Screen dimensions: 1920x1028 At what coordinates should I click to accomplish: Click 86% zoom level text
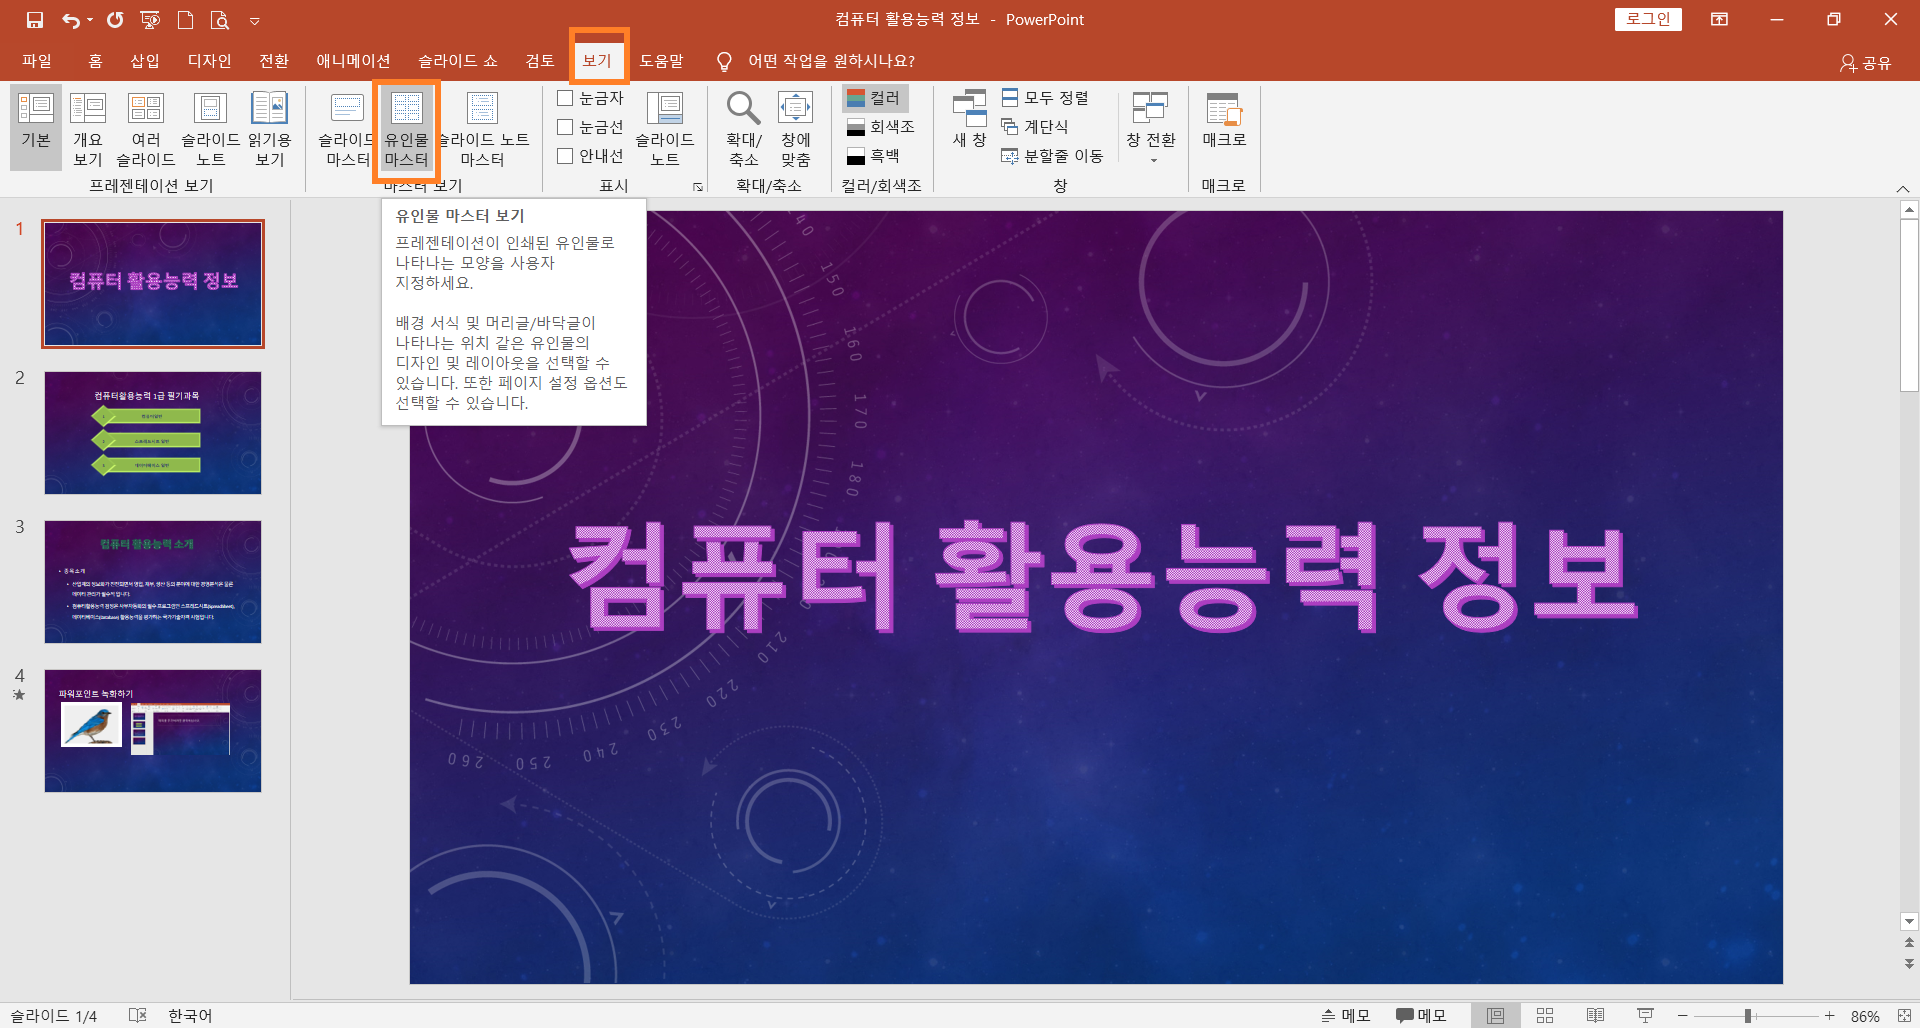[1865, 1016]
